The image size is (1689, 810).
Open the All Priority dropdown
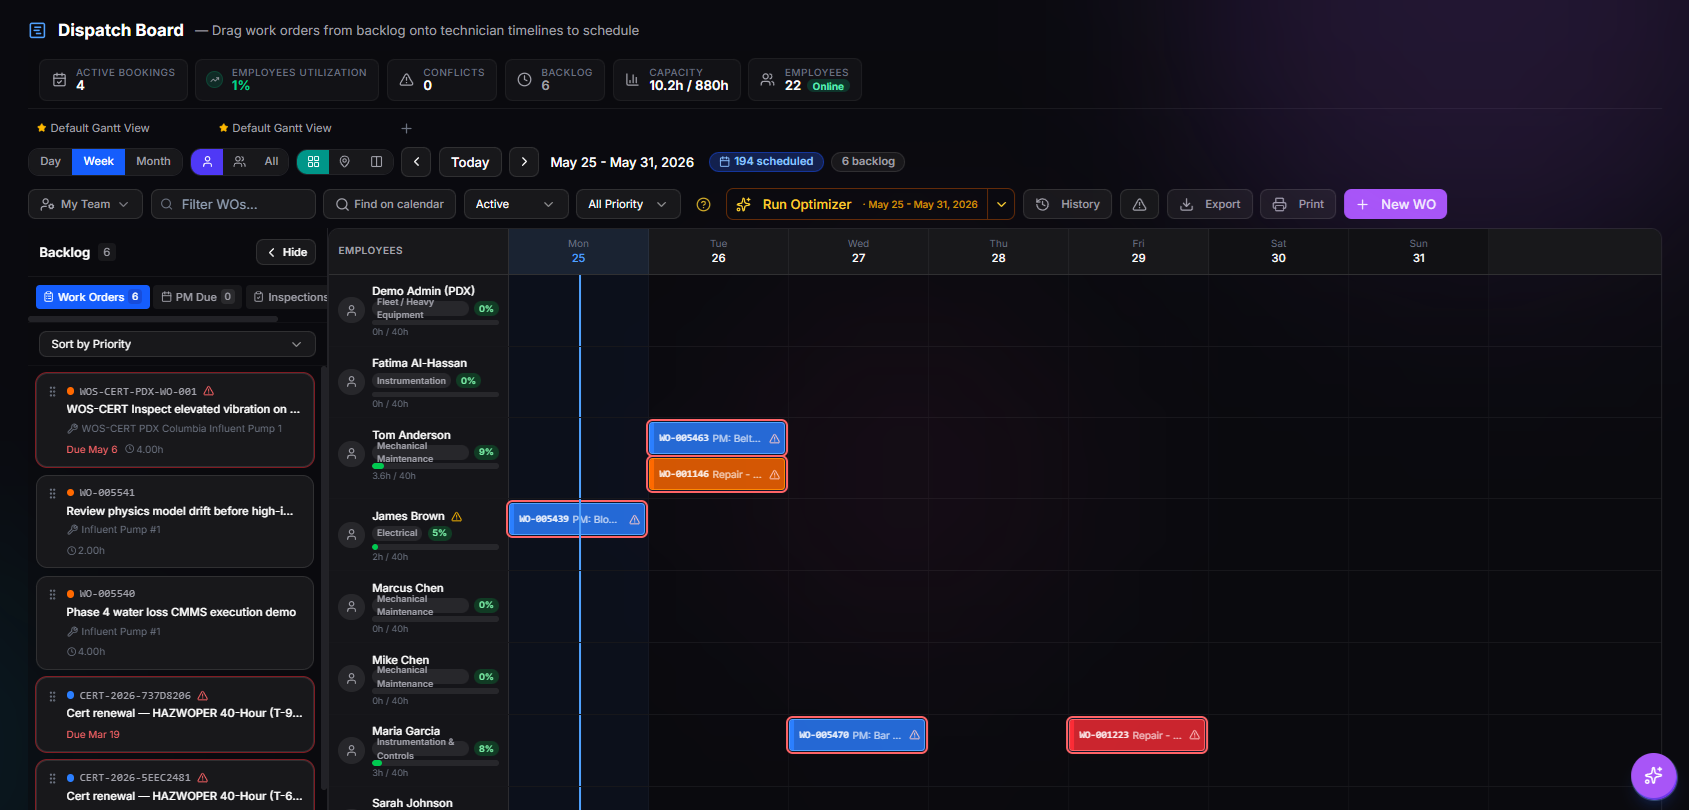click(x=628, y=204)
